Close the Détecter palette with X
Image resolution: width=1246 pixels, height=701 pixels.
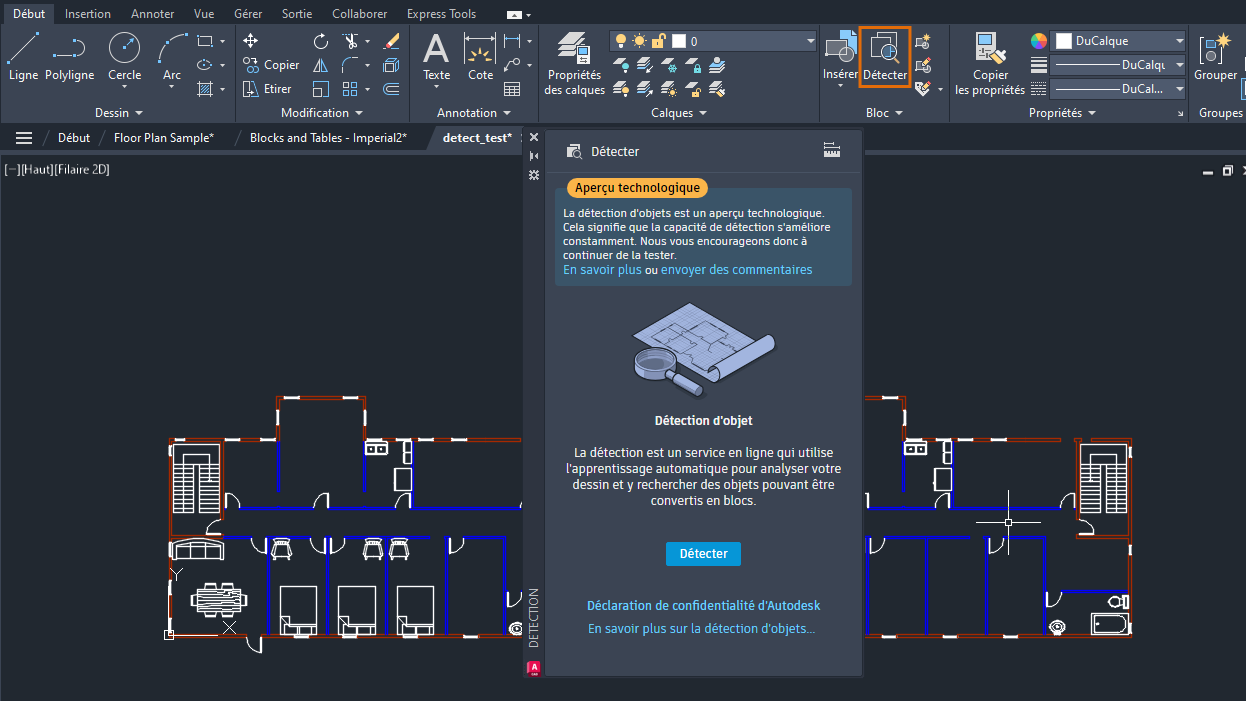pos(534,137)
